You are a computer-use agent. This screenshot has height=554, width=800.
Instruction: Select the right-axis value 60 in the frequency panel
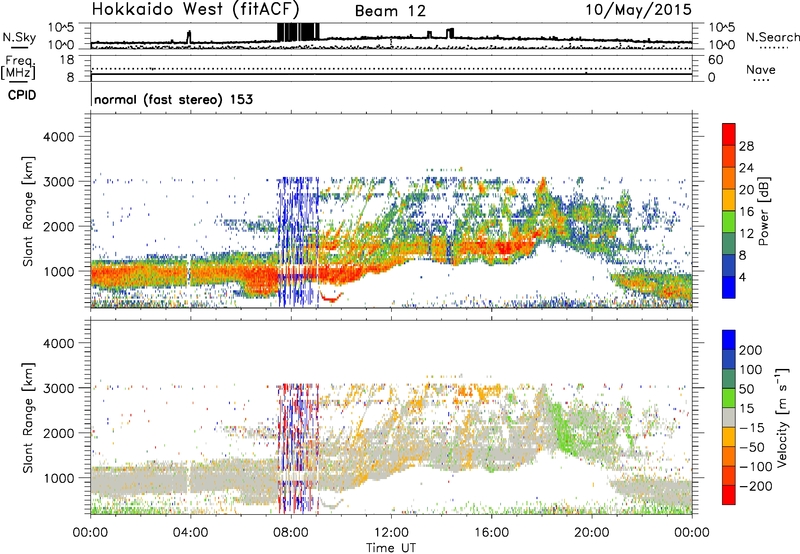pyautogui.click(x=715, y=60)
